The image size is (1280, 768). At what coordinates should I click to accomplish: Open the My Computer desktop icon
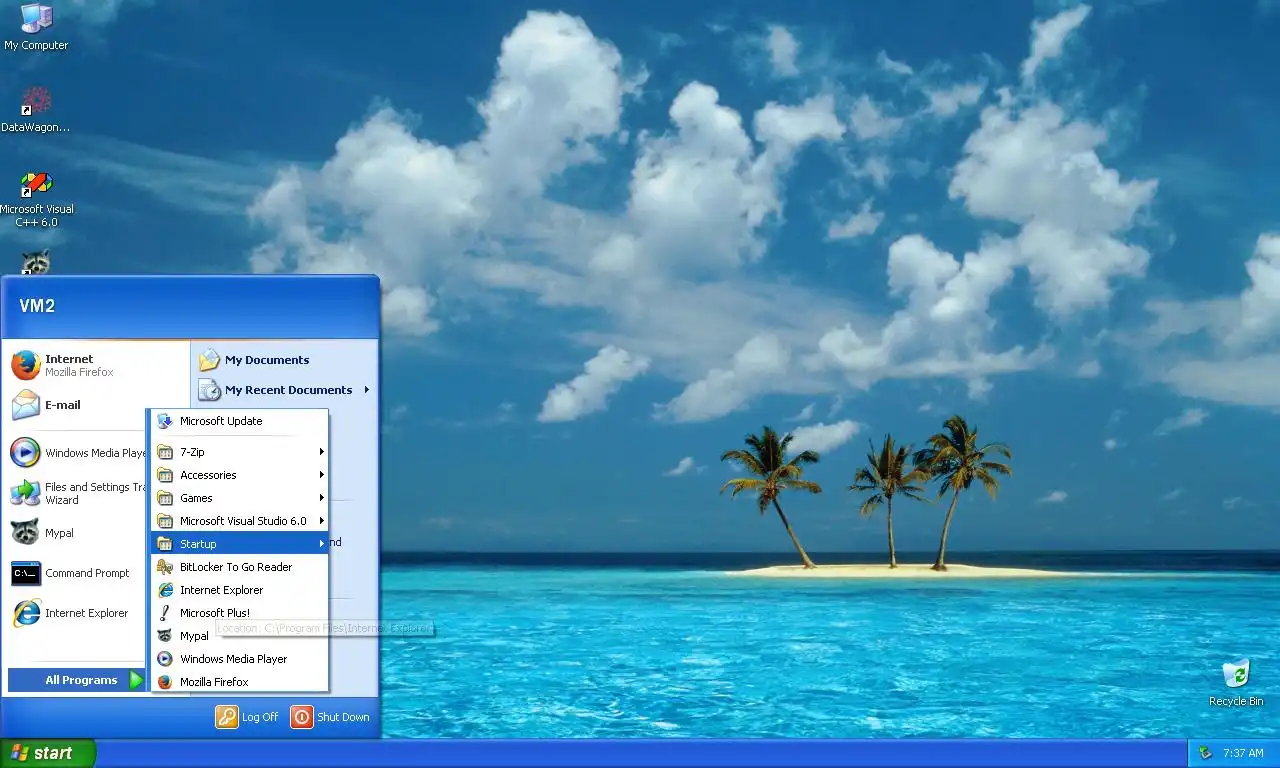coord(36,27)
